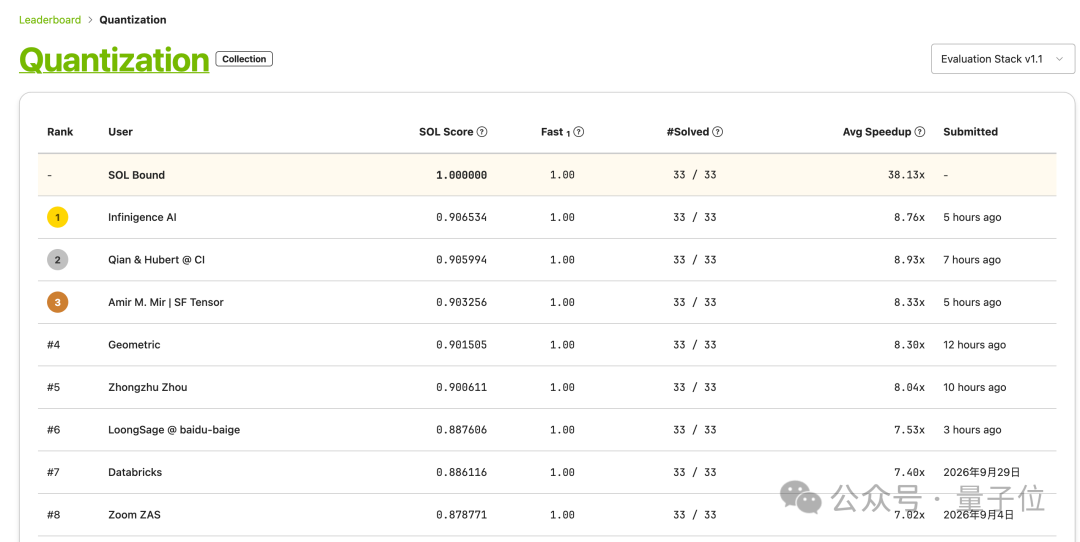Click the silver rank 2 medal
The image size is (1080, 542).
click(57, 260)
